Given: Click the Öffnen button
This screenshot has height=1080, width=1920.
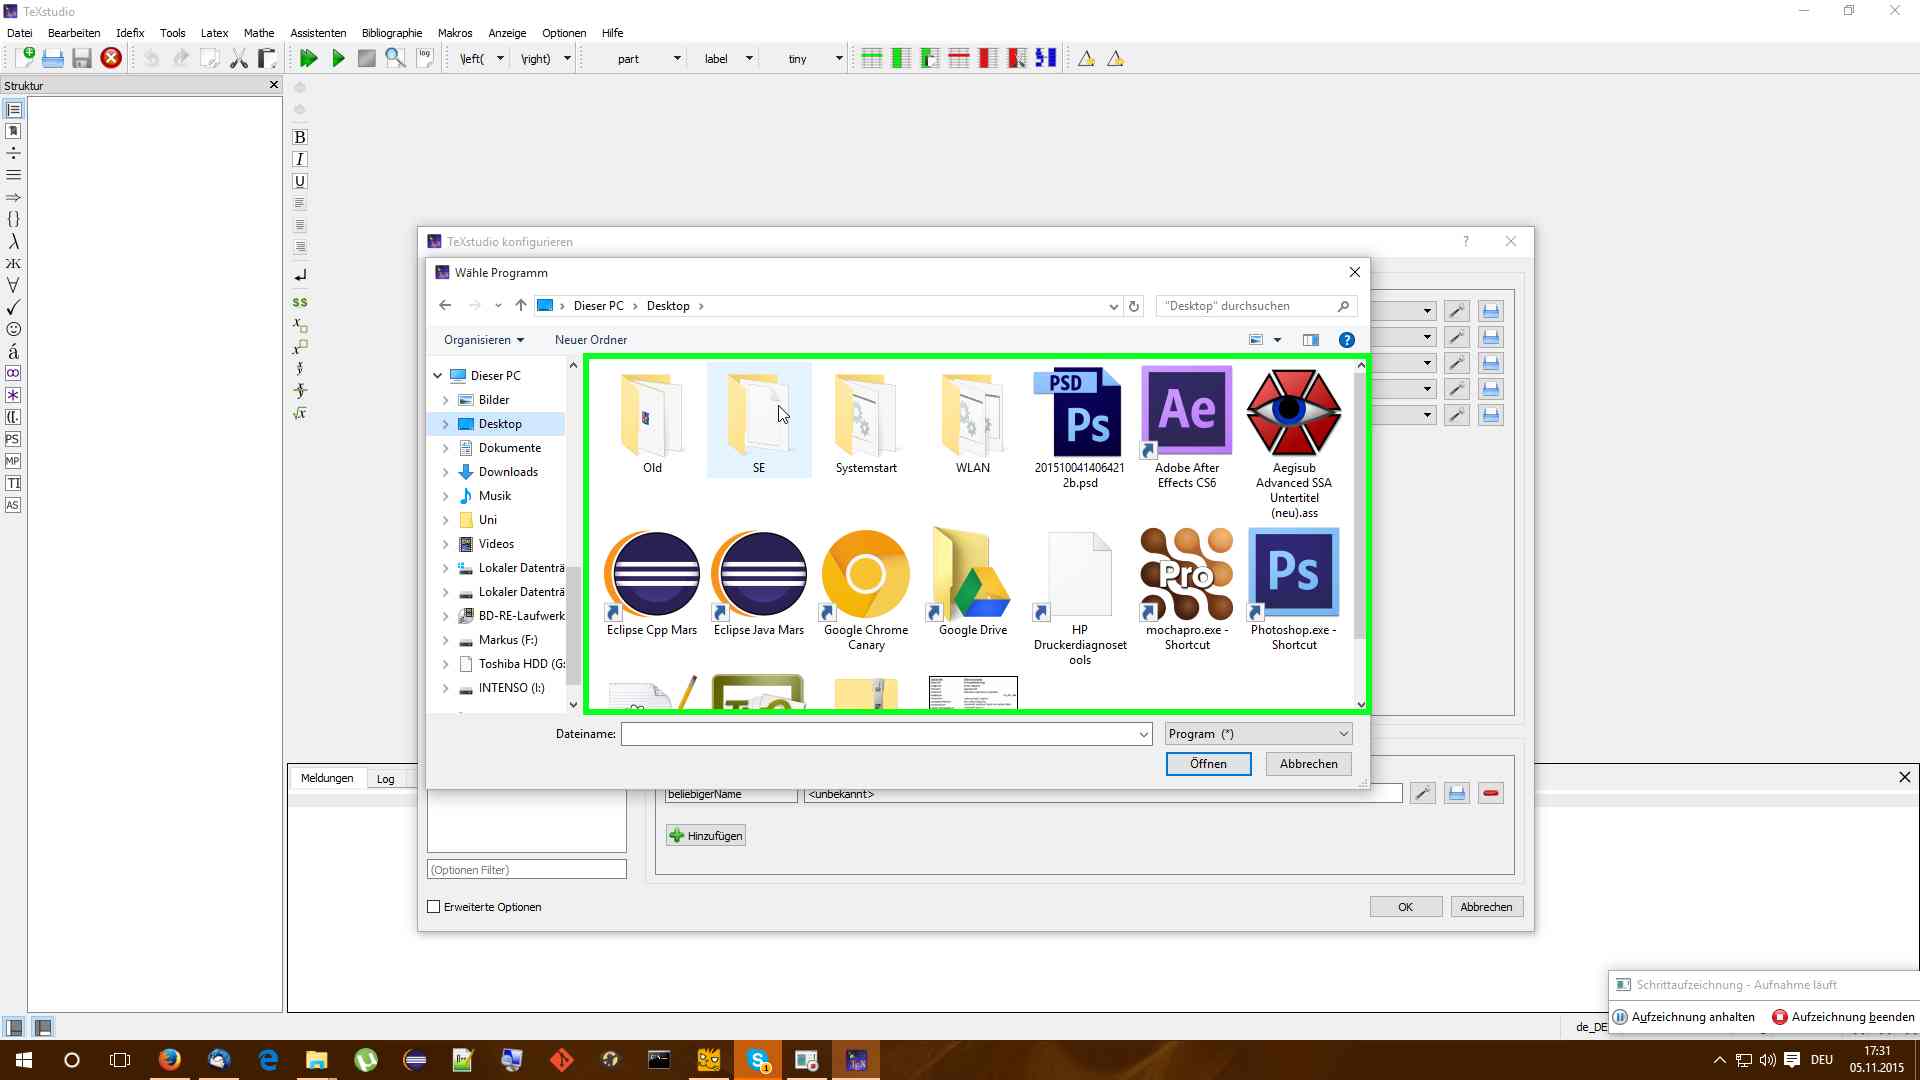Looking at the screenshot, I should click(x=1208, y=764).
